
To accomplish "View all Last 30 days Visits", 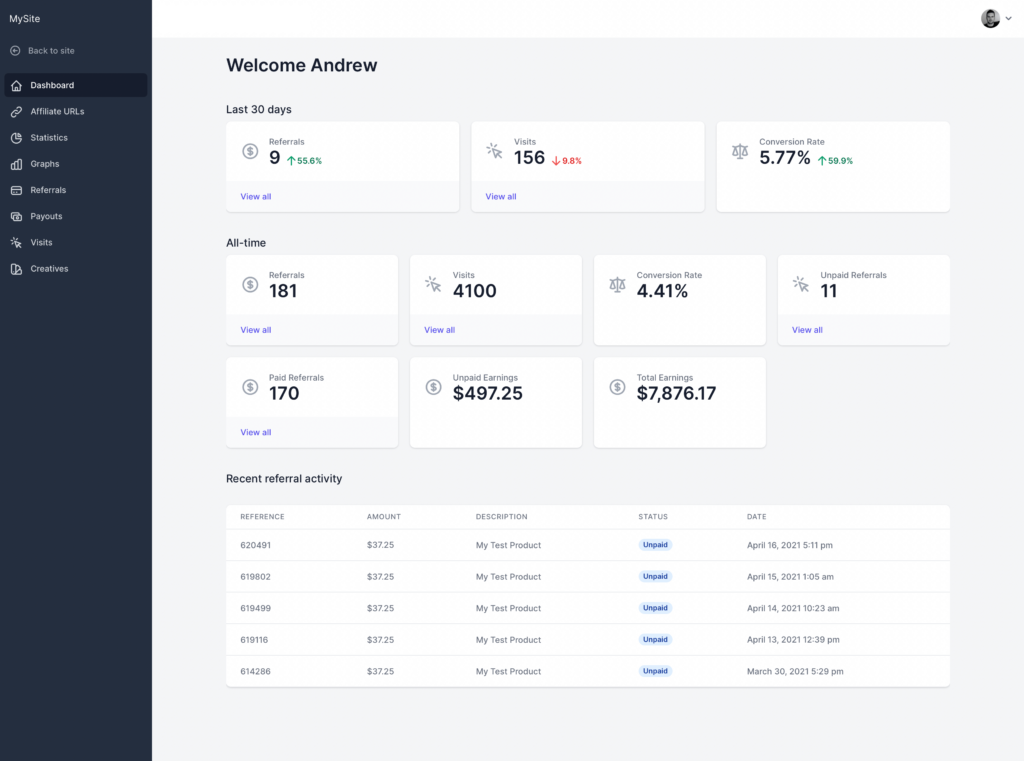I will point(501,197).
